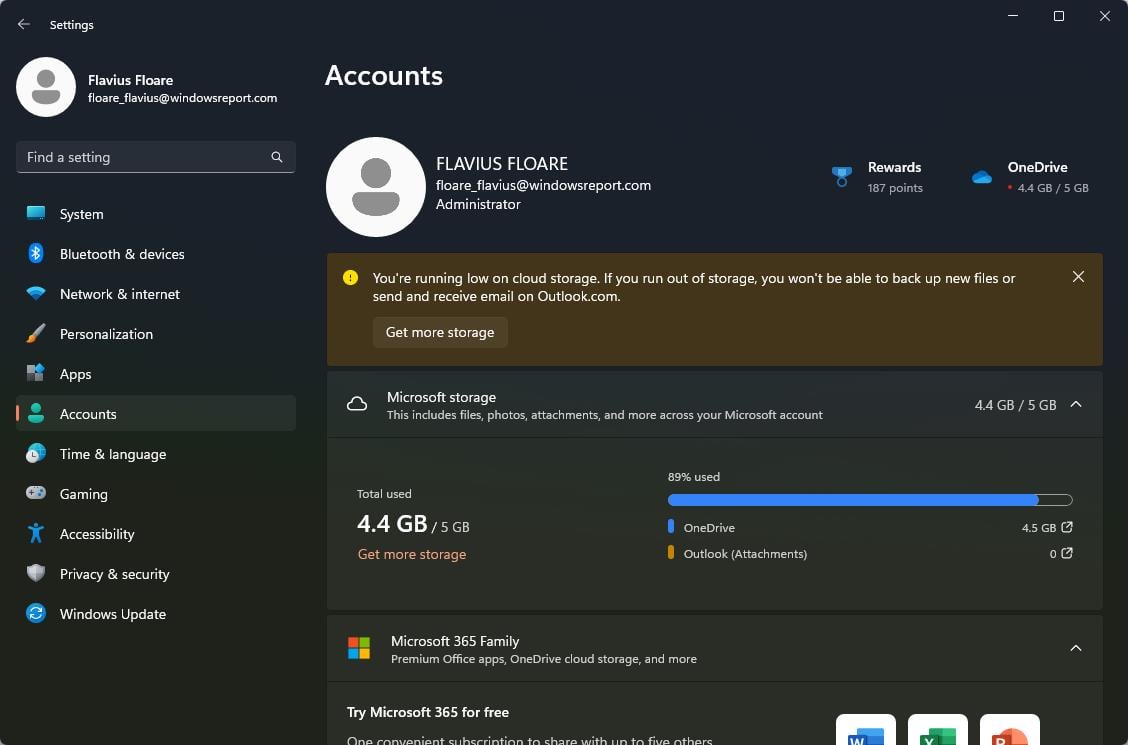Image resolution: width=1128 pixels, height=745 pixels.
Task: Click the PowerPoint app icon tile
Action: 1009,730
